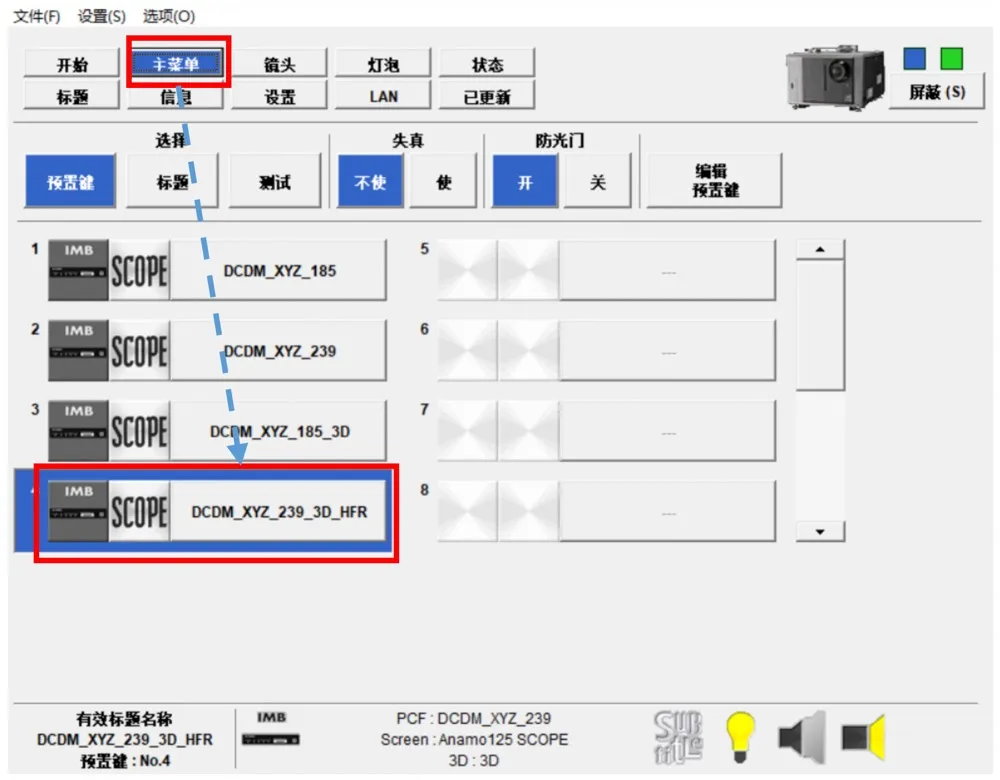Screen dimensions: 1000x780
Task: Set distortion to 使
Action: [x=444, y=182]
